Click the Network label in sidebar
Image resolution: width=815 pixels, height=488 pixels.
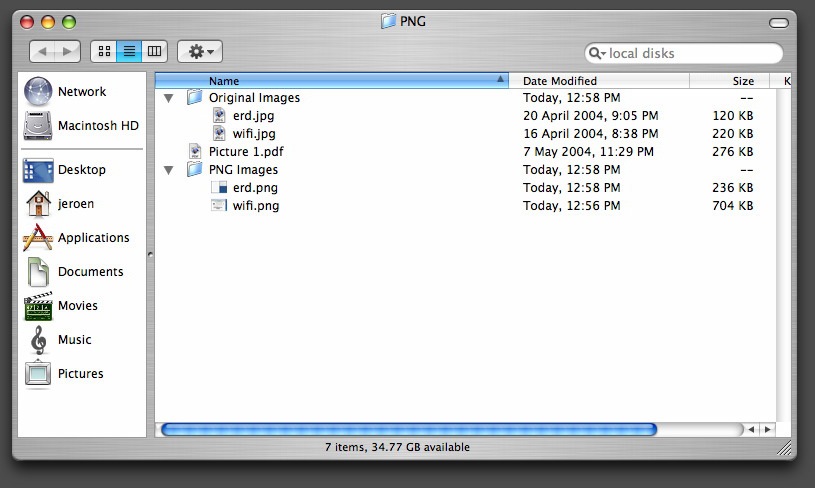point(82,91)
